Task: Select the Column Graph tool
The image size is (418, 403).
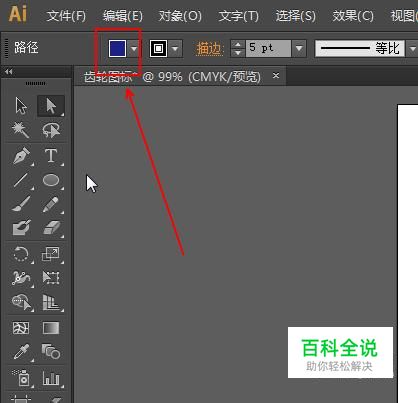Action: tap(51, 378)
